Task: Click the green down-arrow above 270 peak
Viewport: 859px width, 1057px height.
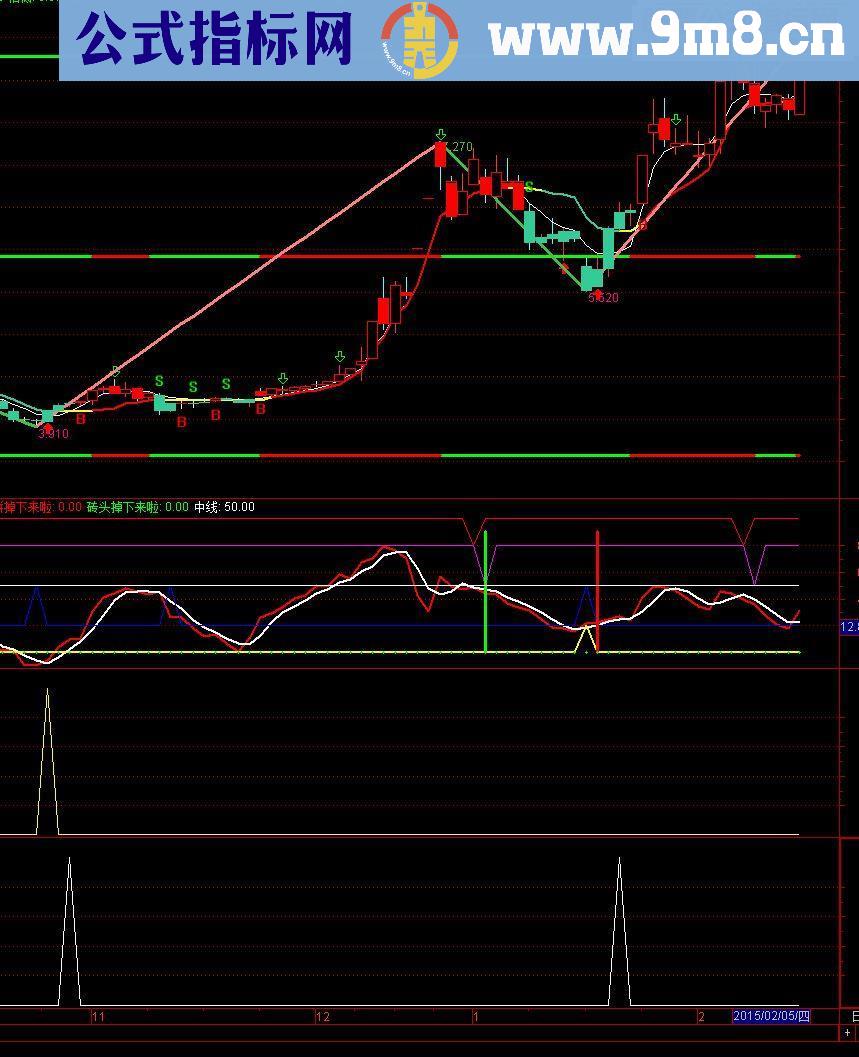Action: 441,134
